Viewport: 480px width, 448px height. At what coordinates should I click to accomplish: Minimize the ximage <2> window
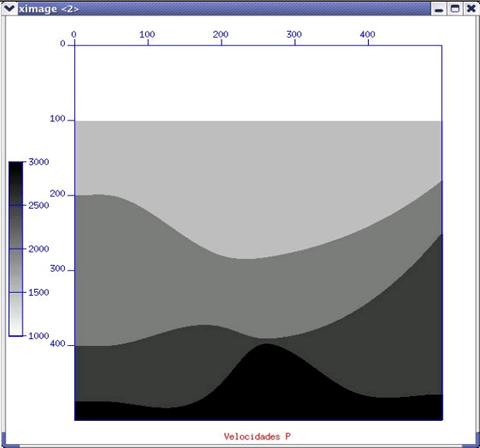439,9
